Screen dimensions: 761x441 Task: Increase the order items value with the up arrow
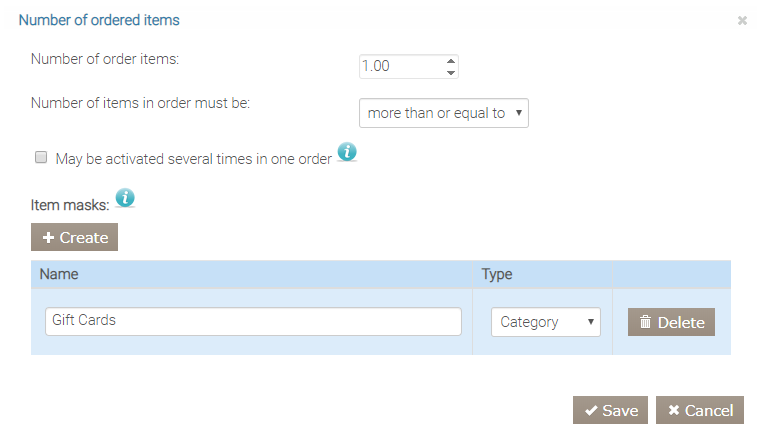(x=451, y=60)
